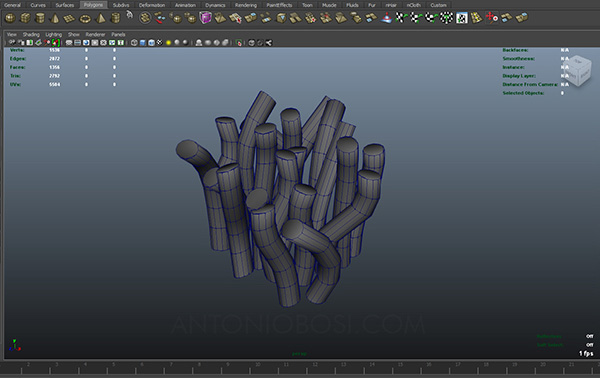The width and height of the screenshot is (600, 378).
Task: Create a polygon sphere from the shelf
Action: [x=10, y=18]
